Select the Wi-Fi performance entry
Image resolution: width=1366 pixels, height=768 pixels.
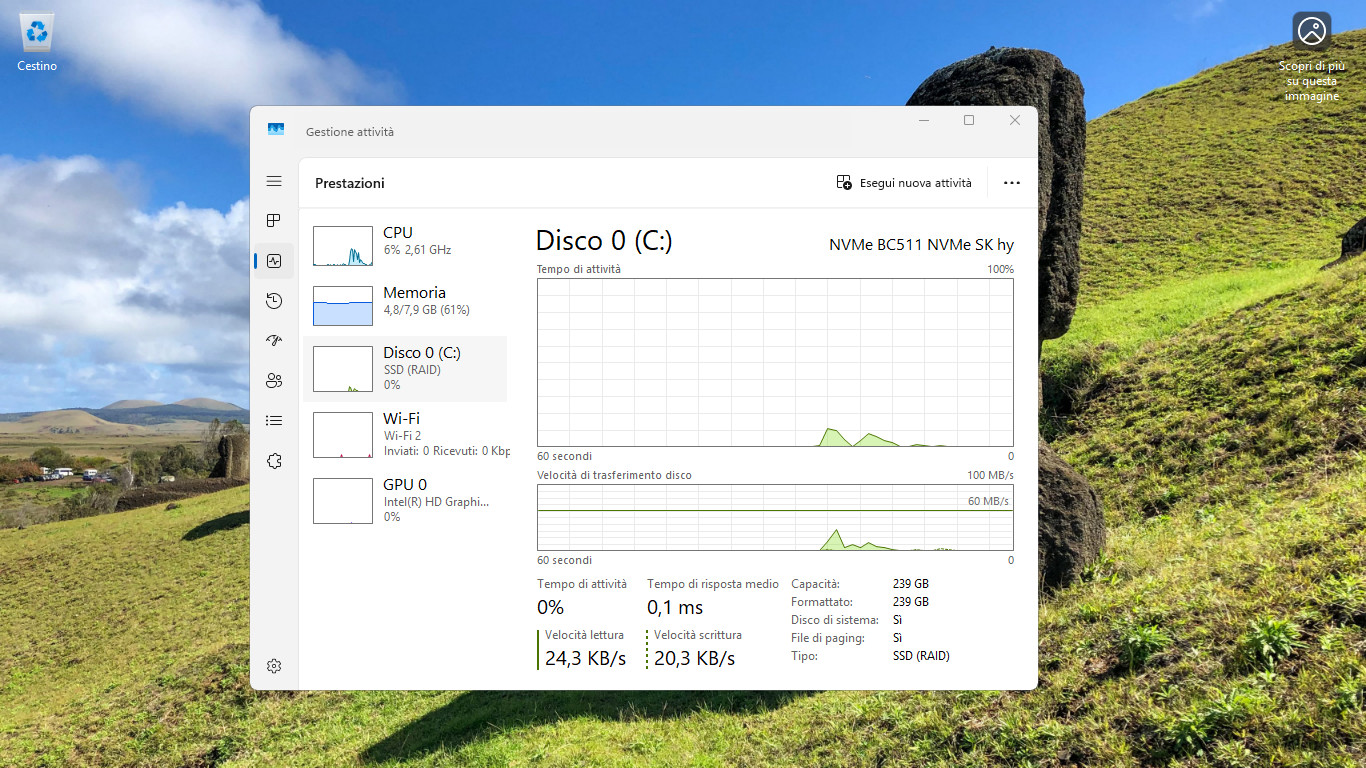tap(405, 435)
